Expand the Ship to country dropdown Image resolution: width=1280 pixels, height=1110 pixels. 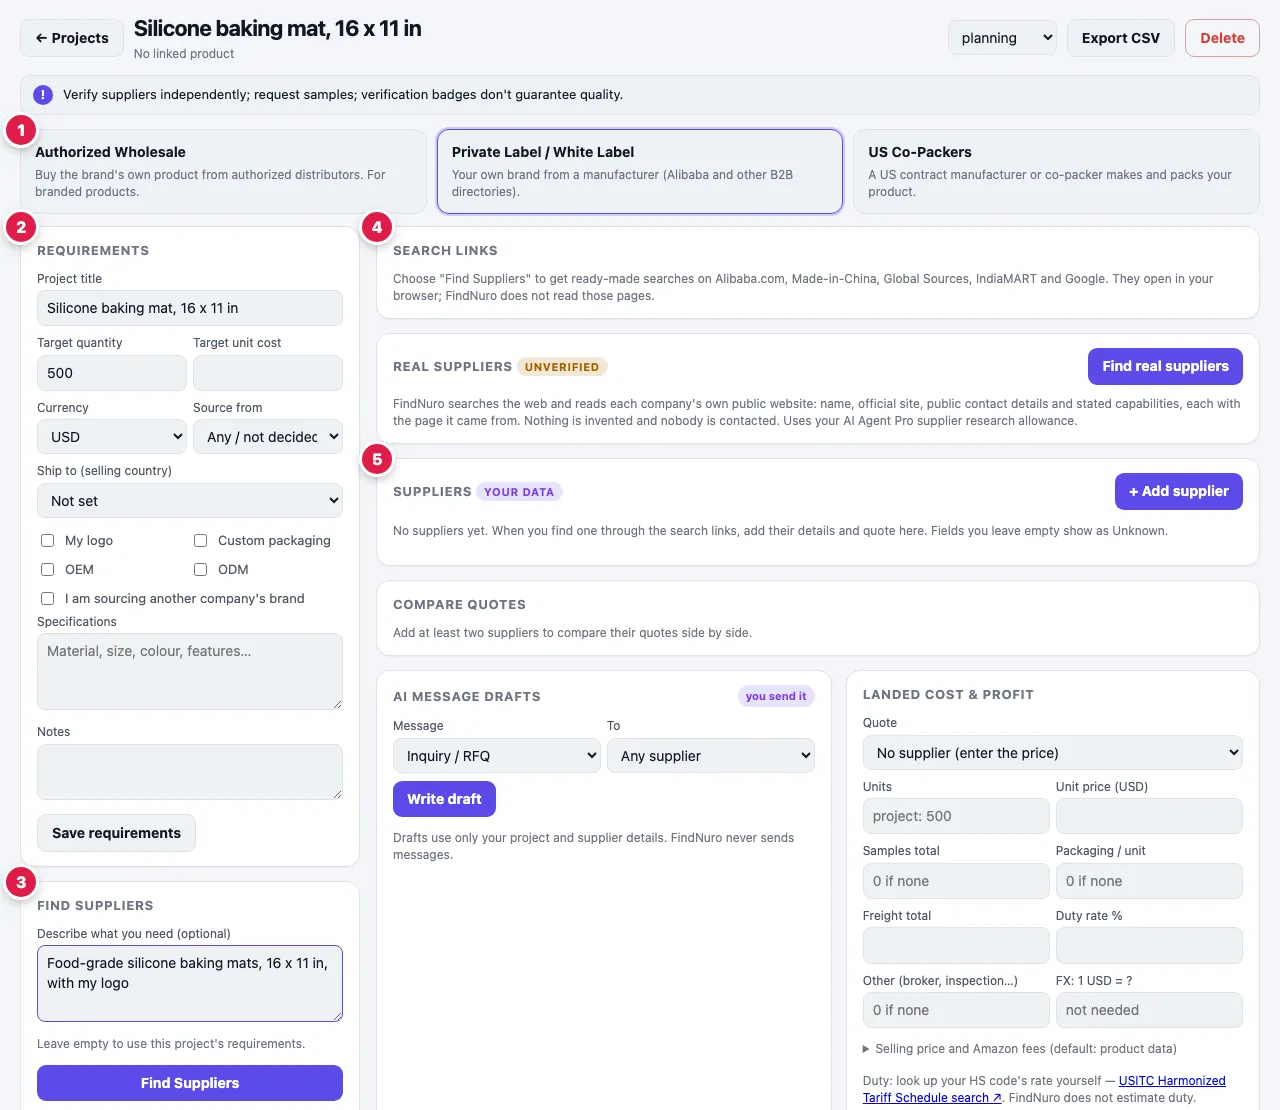pyautogui.click(x=190, y=501)
